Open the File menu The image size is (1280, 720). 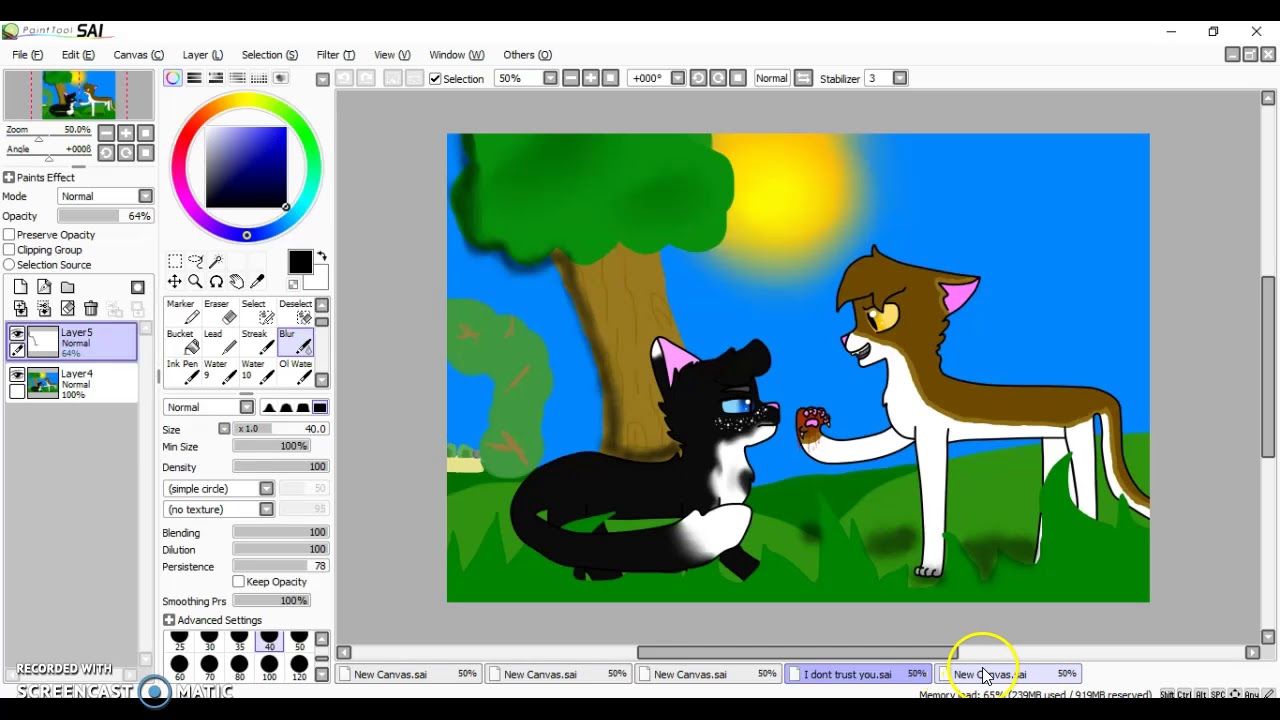(x=28, y=55)
